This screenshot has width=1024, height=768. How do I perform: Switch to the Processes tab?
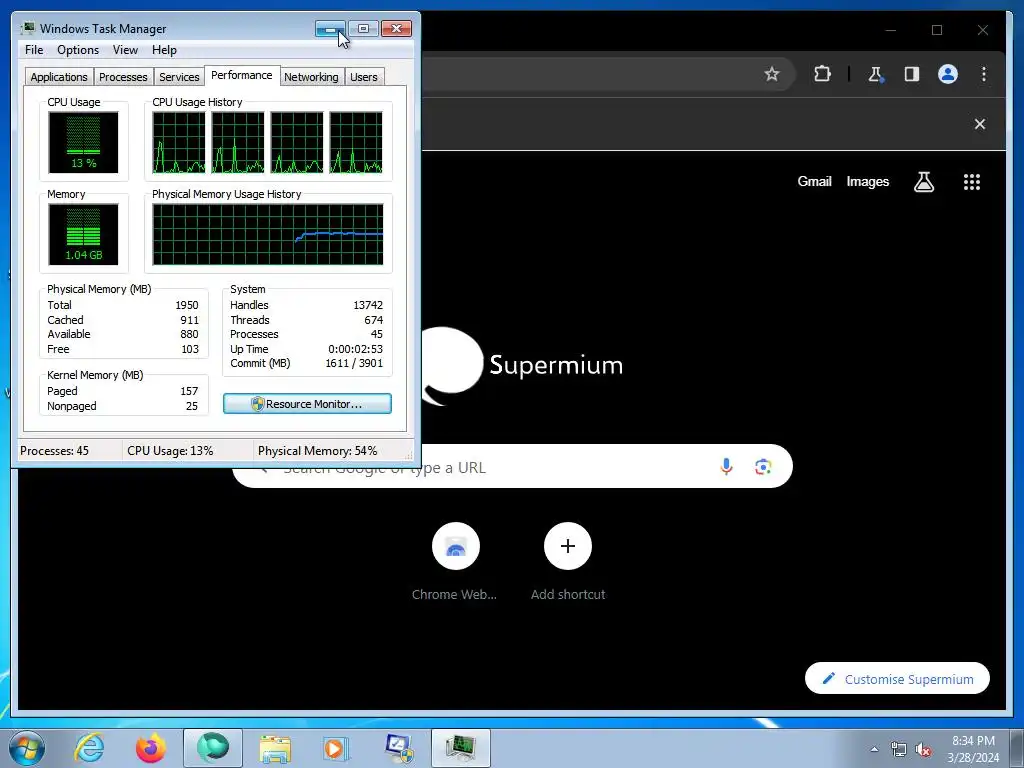(x=123, y=77)
